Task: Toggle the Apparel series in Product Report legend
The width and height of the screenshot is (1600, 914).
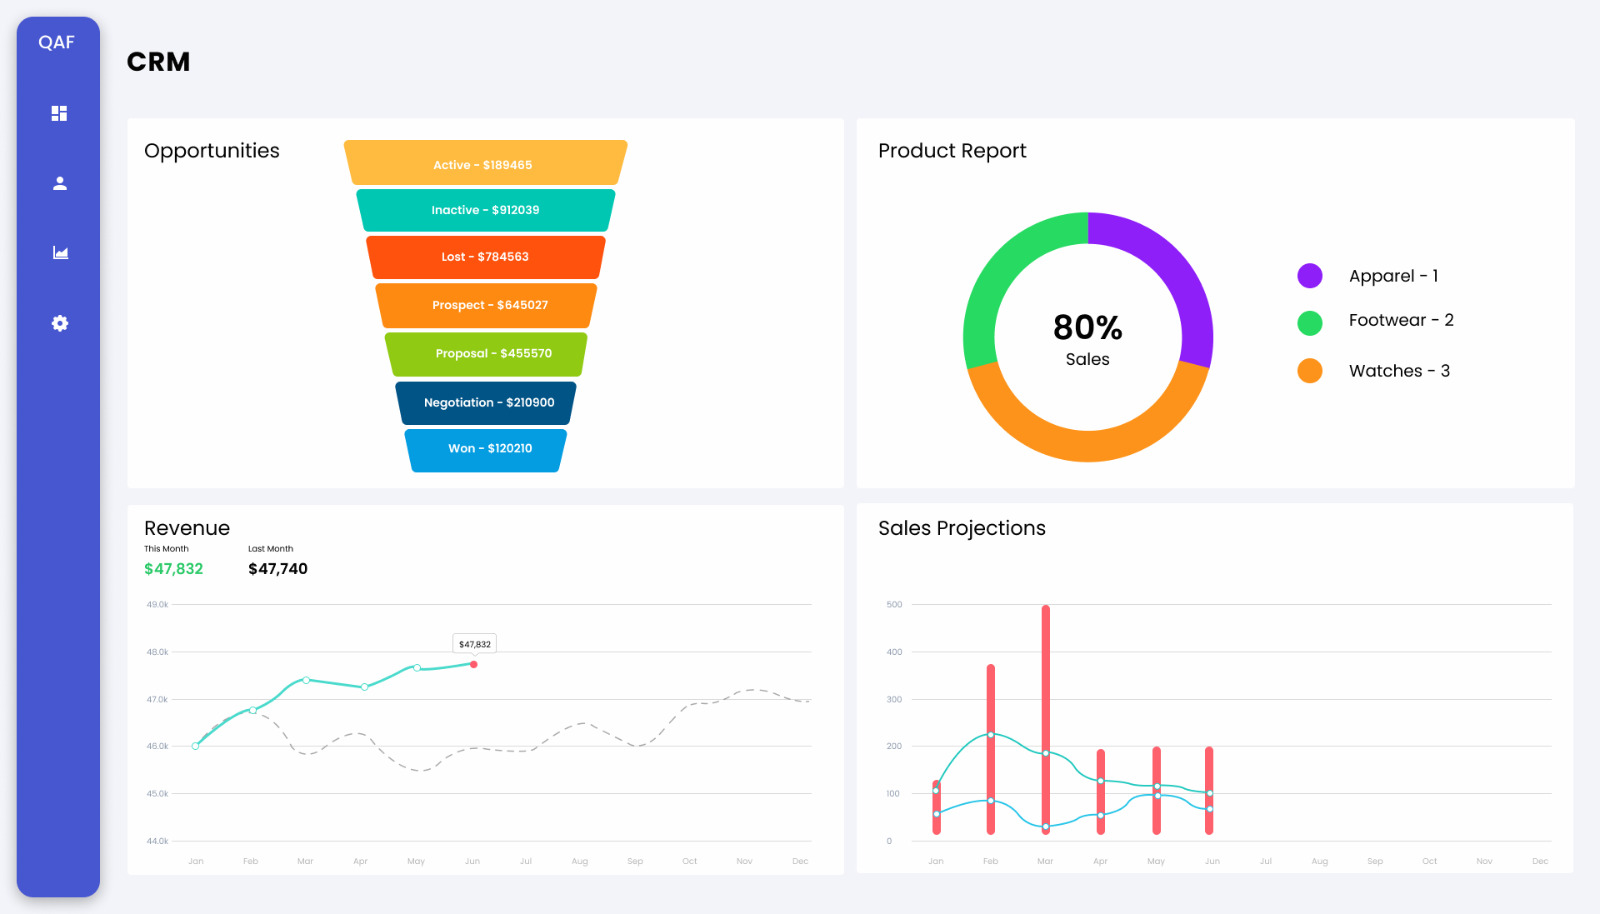Action: pyautogui.click(x=1394, y=275)
